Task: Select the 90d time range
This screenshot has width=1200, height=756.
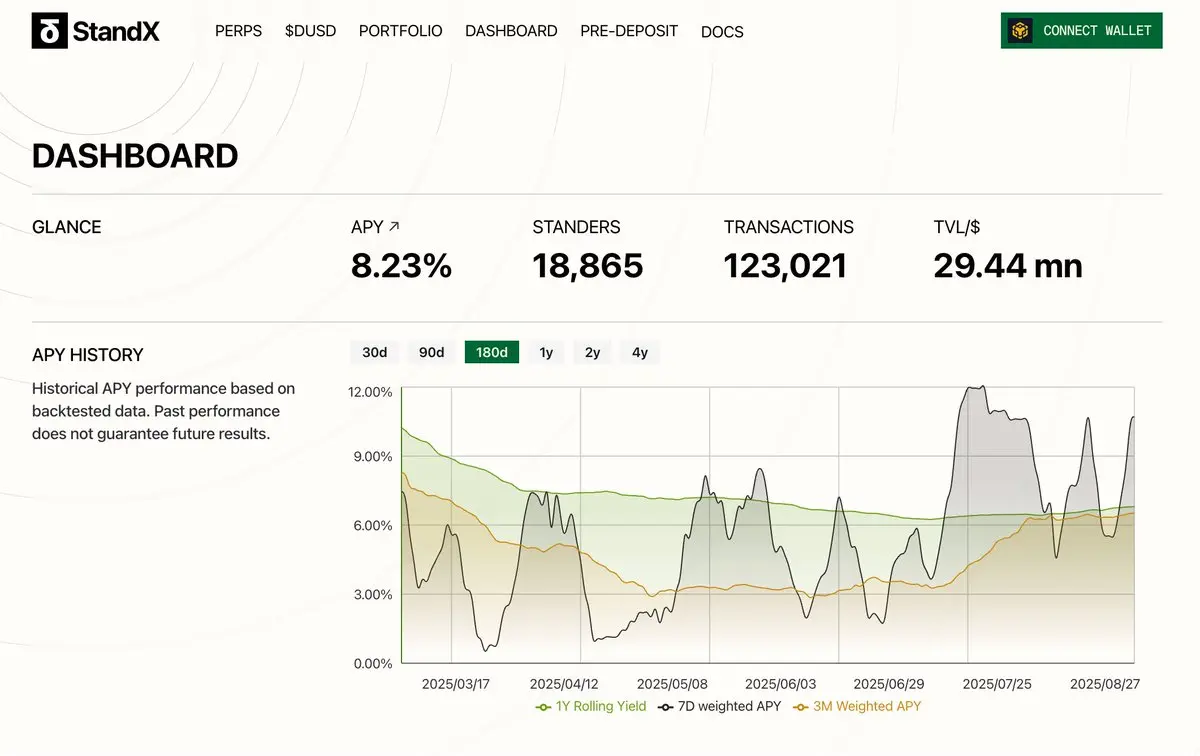Action: [432, 352]
